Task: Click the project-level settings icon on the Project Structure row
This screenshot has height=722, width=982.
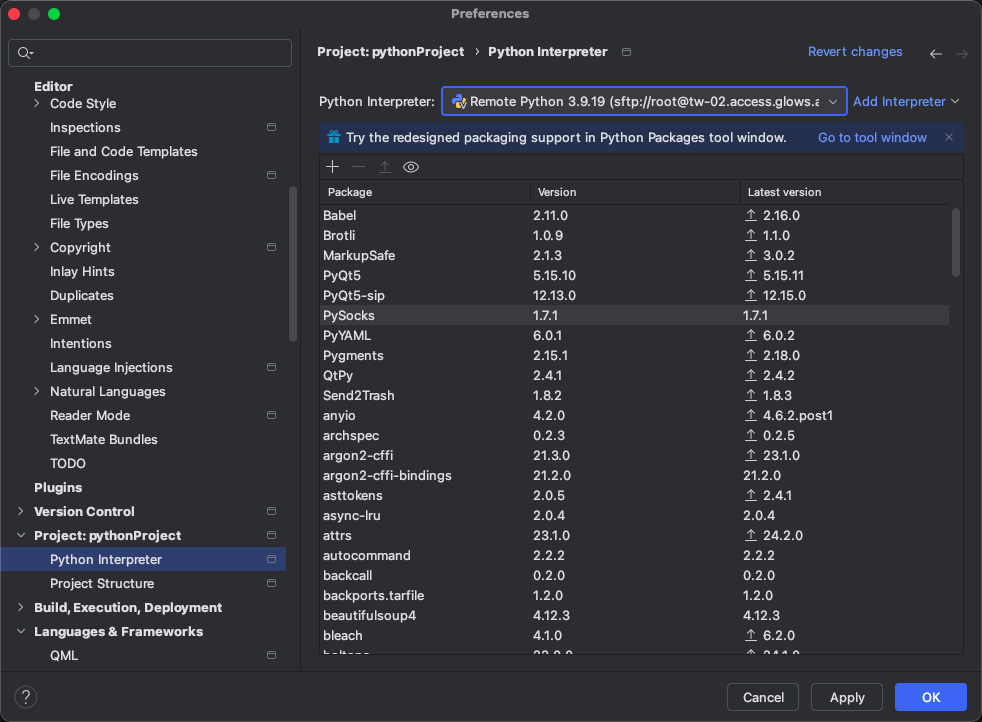Action: [x=271, y=583]
